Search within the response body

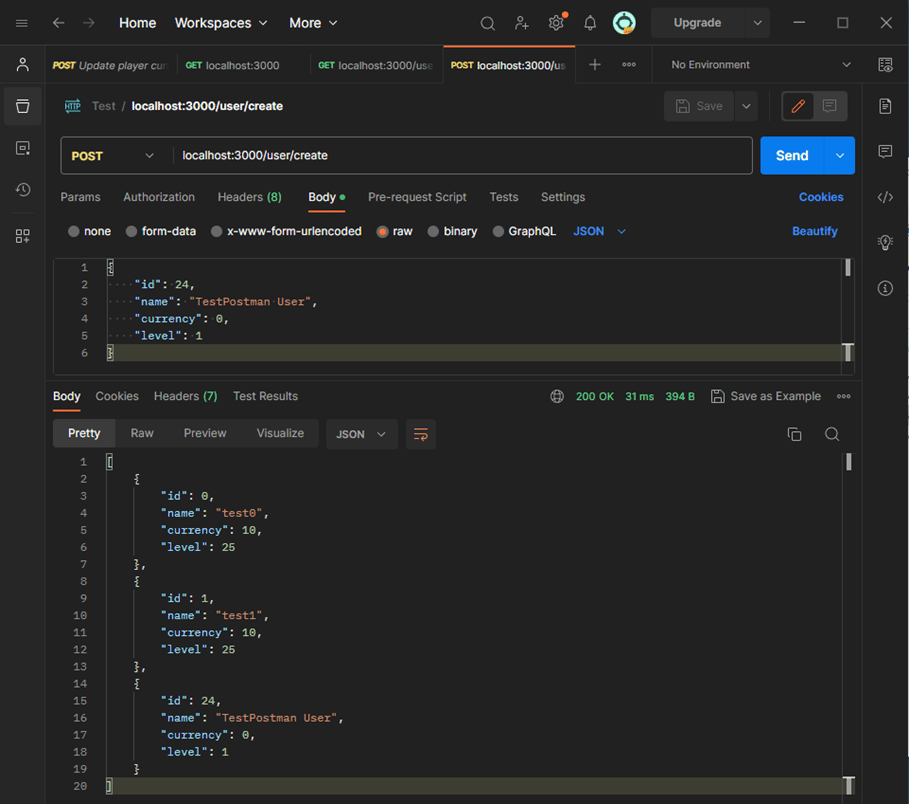(832, 434)
